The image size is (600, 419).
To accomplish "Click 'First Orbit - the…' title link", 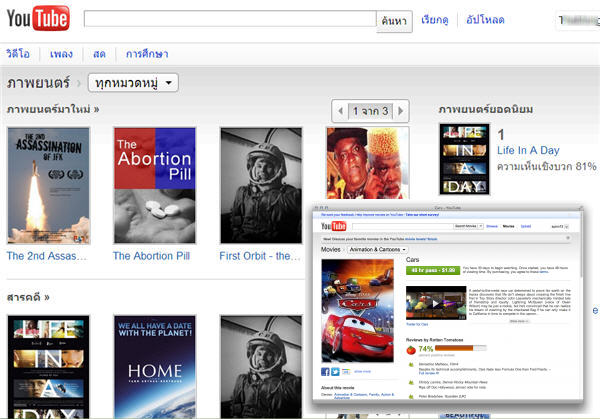I will [260, 256].
